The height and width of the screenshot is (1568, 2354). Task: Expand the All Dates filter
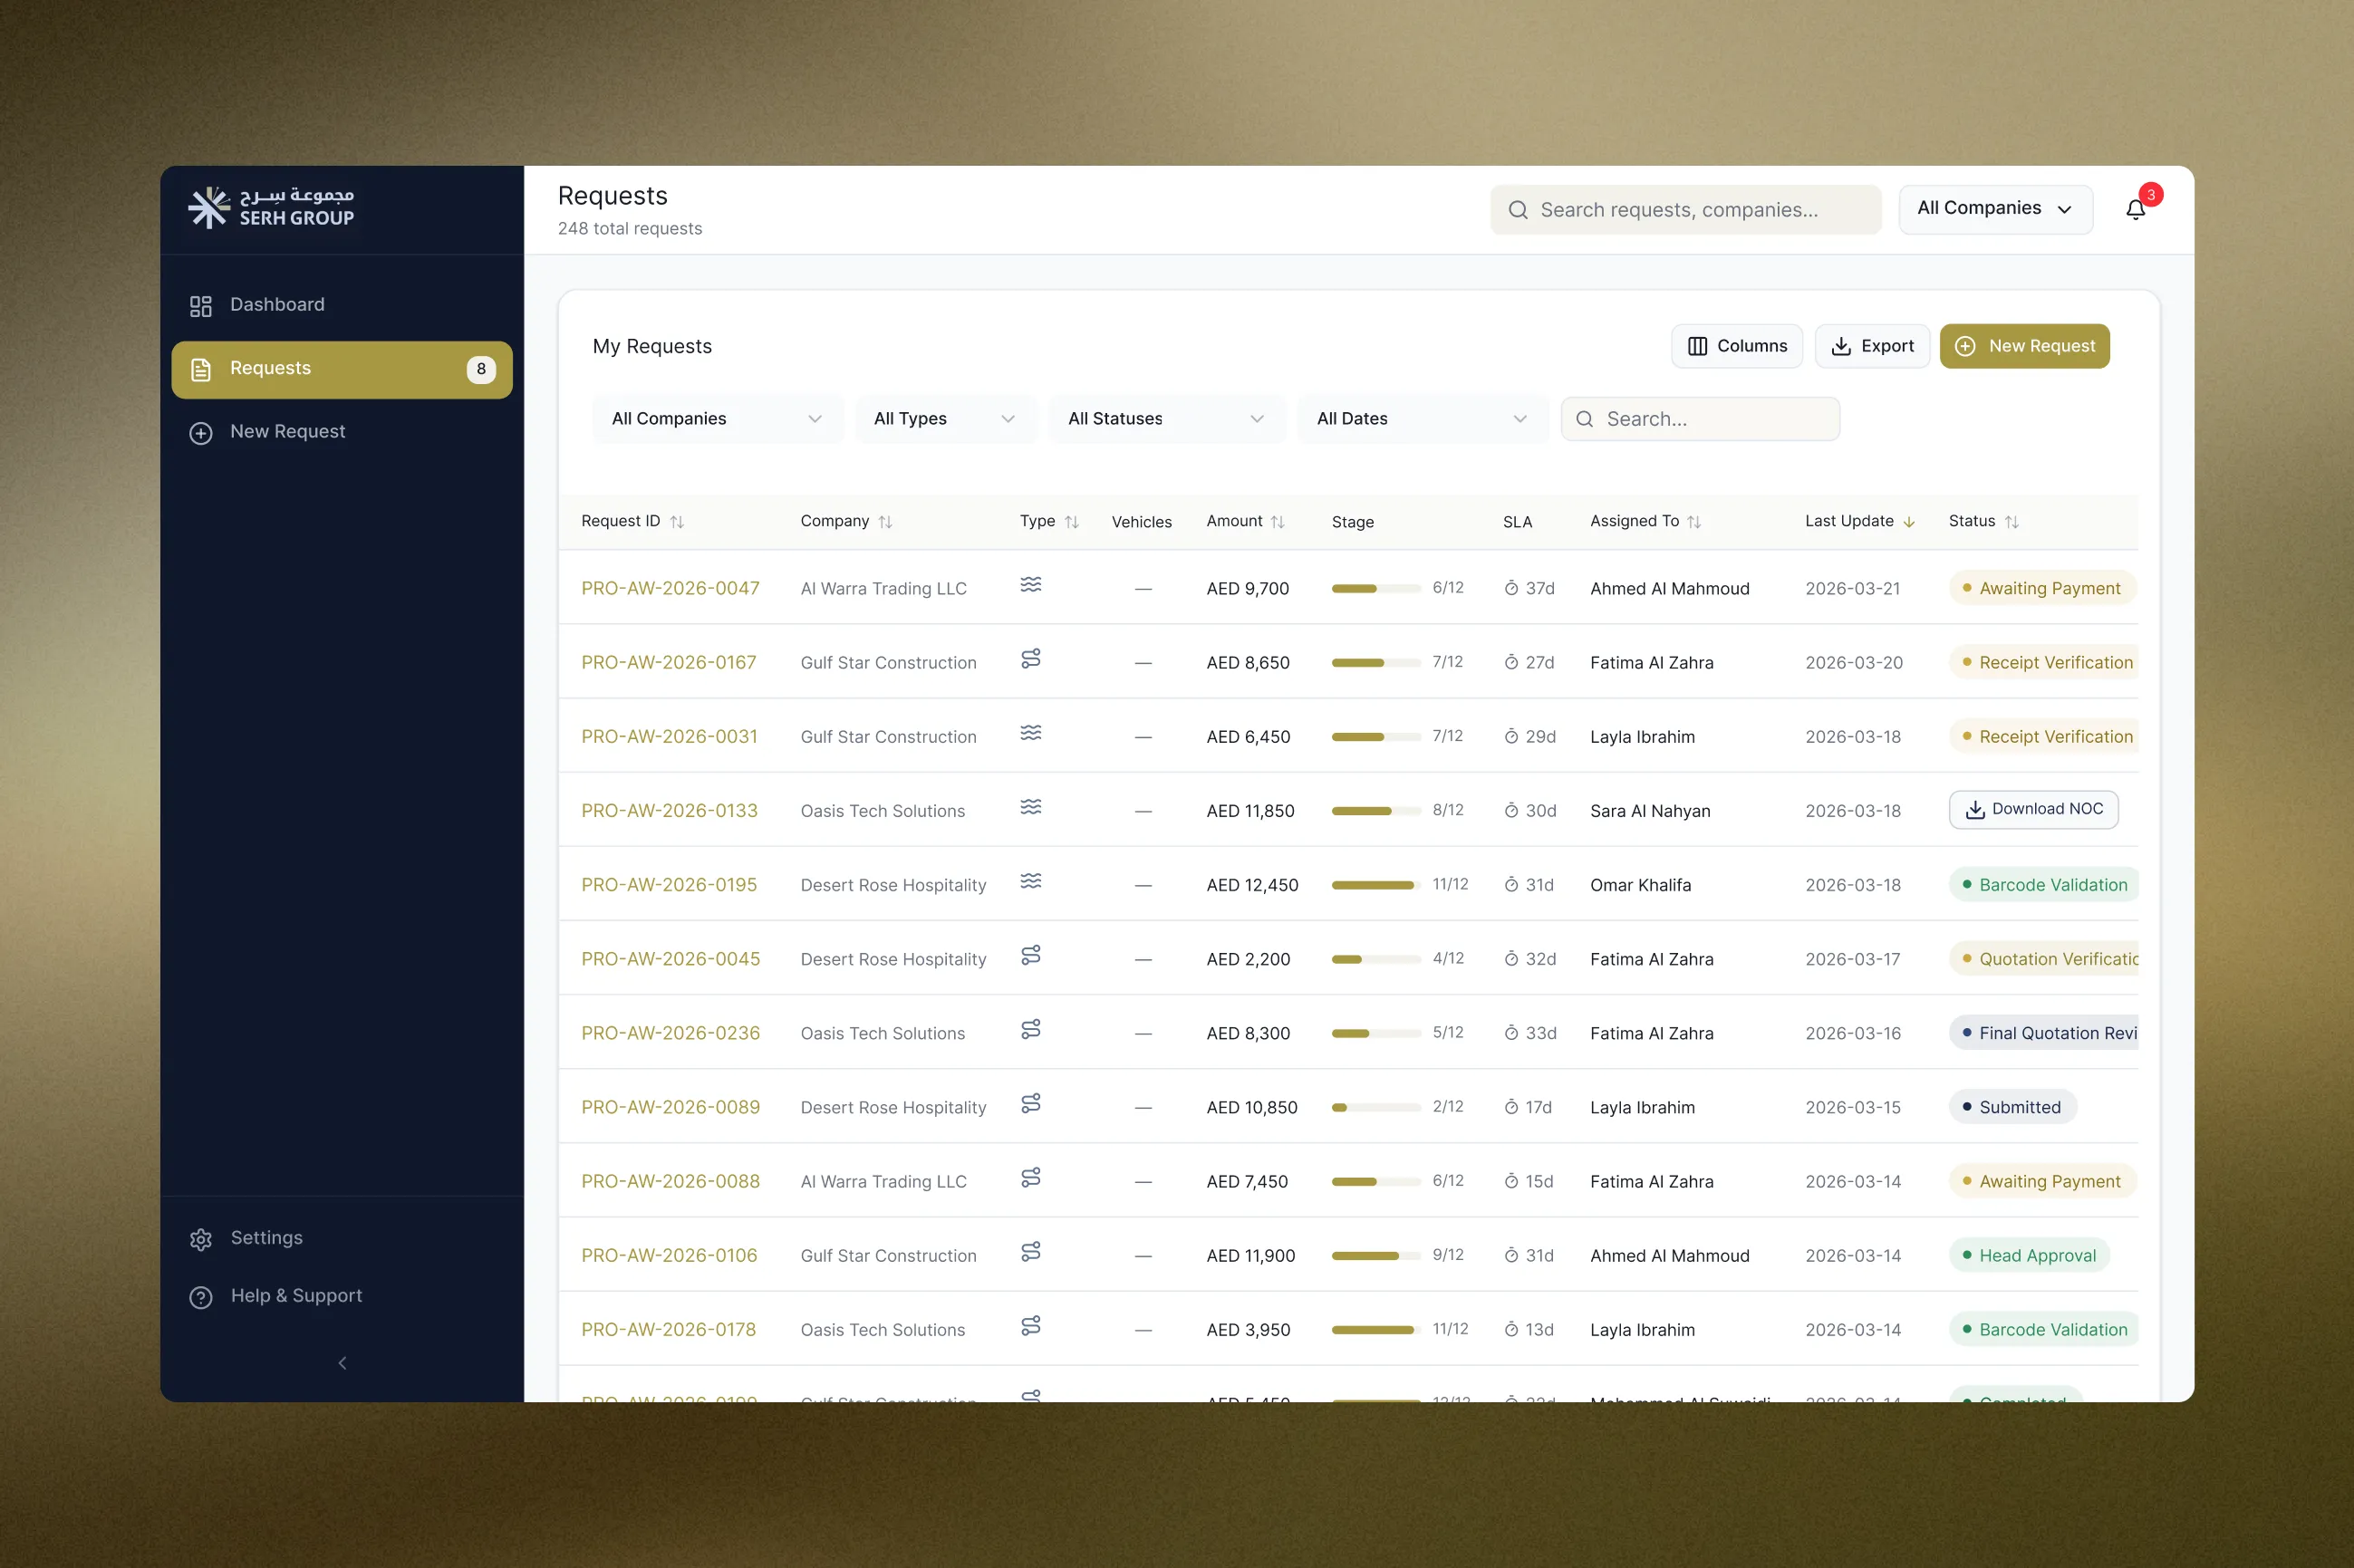tap(1422, 419)
